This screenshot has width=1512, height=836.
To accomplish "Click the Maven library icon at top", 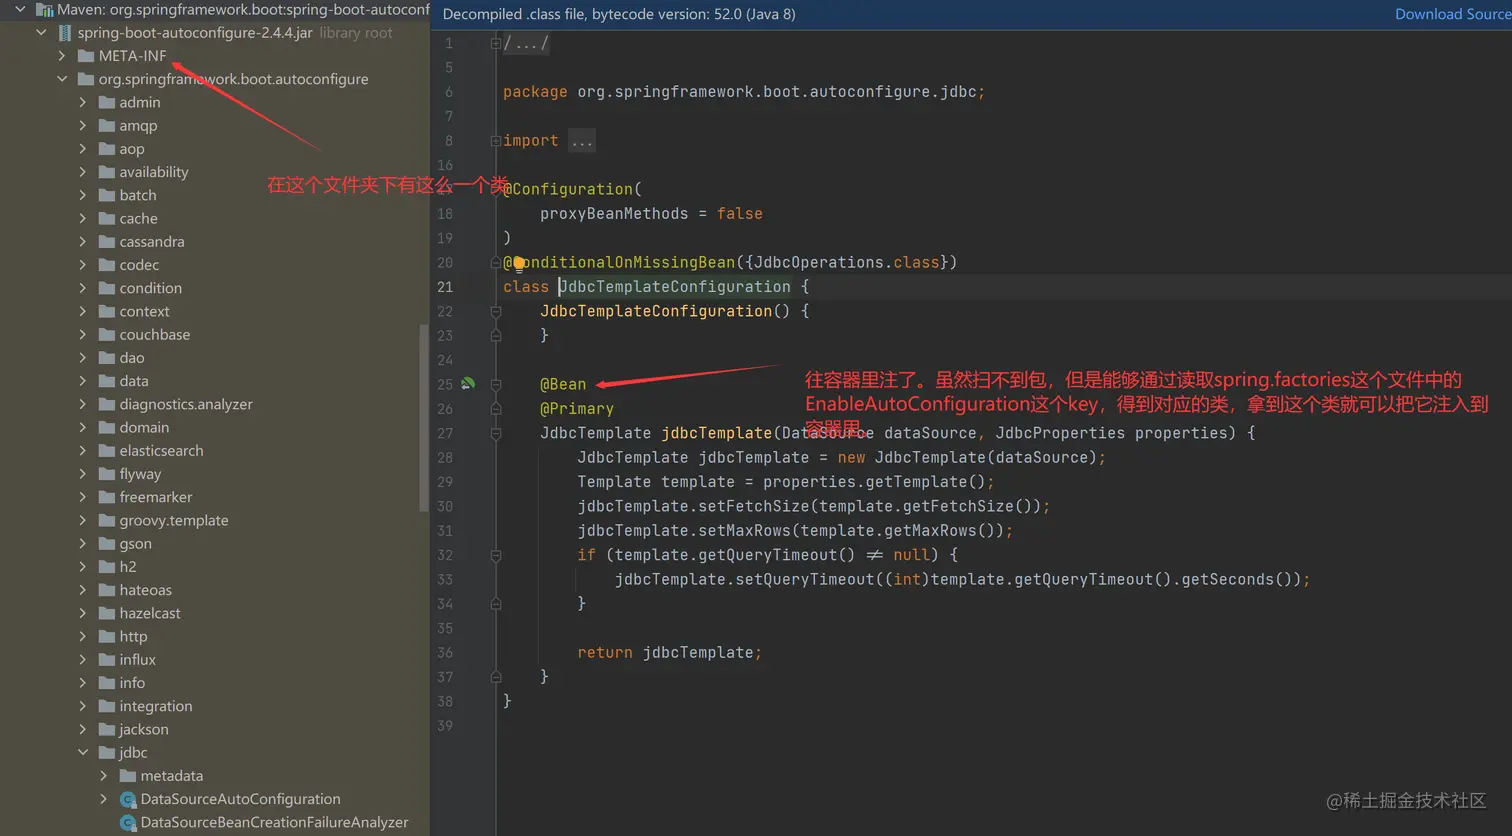I will [x=44, y=10].
